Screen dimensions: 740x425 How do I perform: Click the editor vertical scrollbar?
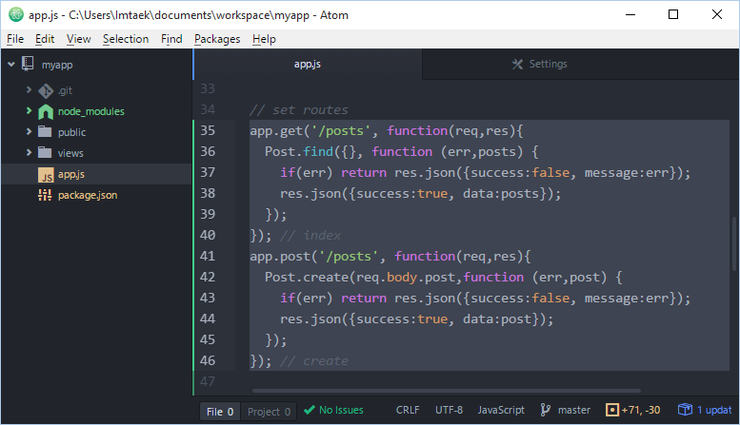point(734,245)
